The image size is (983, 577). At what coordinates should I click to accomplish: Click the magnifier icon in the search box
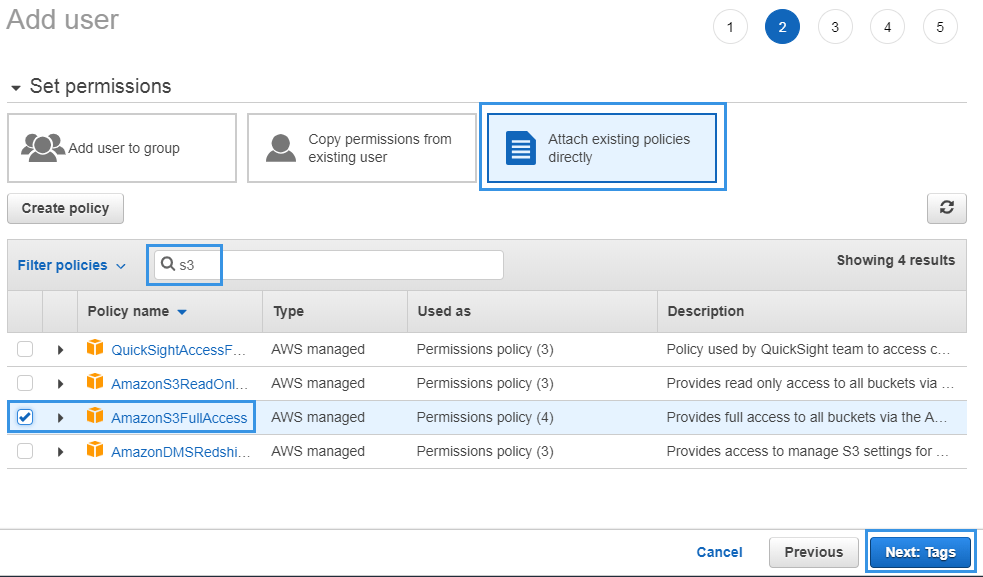[167, 264]
